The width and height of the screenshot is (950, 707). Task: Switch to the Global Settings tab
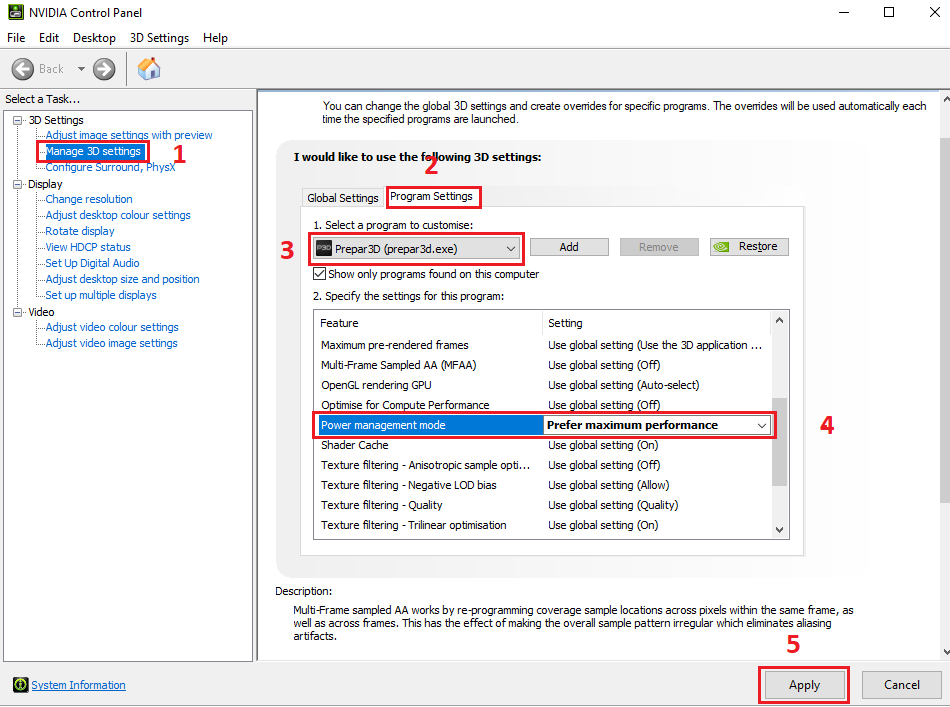point(343,198)
